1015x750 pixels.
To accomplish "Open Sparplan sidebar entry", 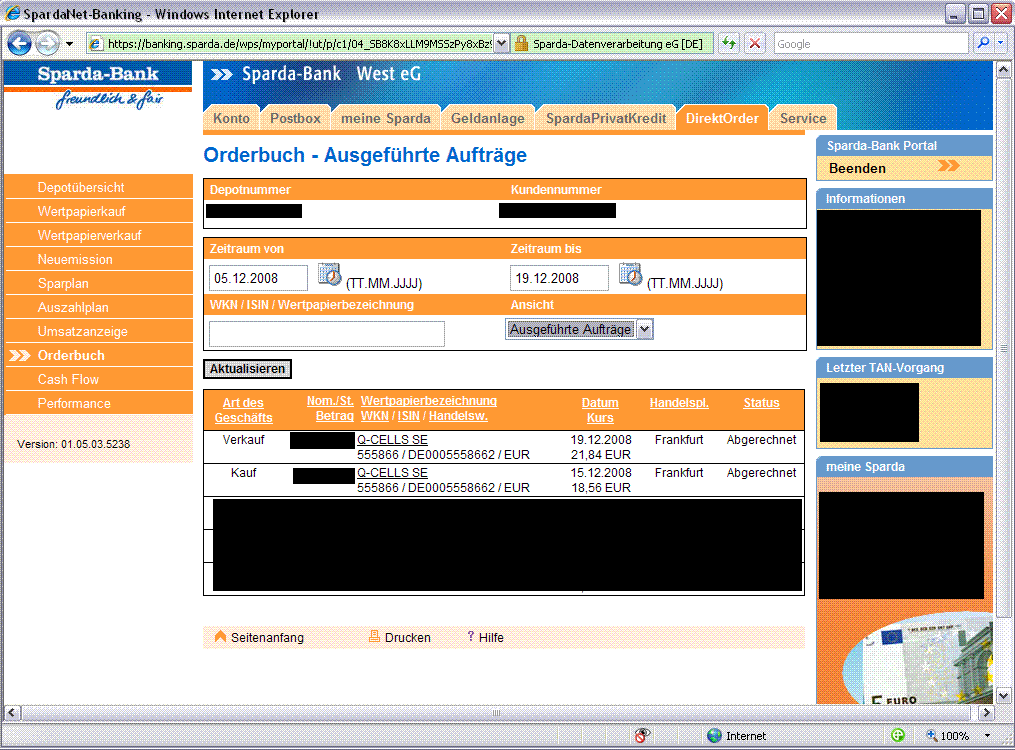I will 98,283.
